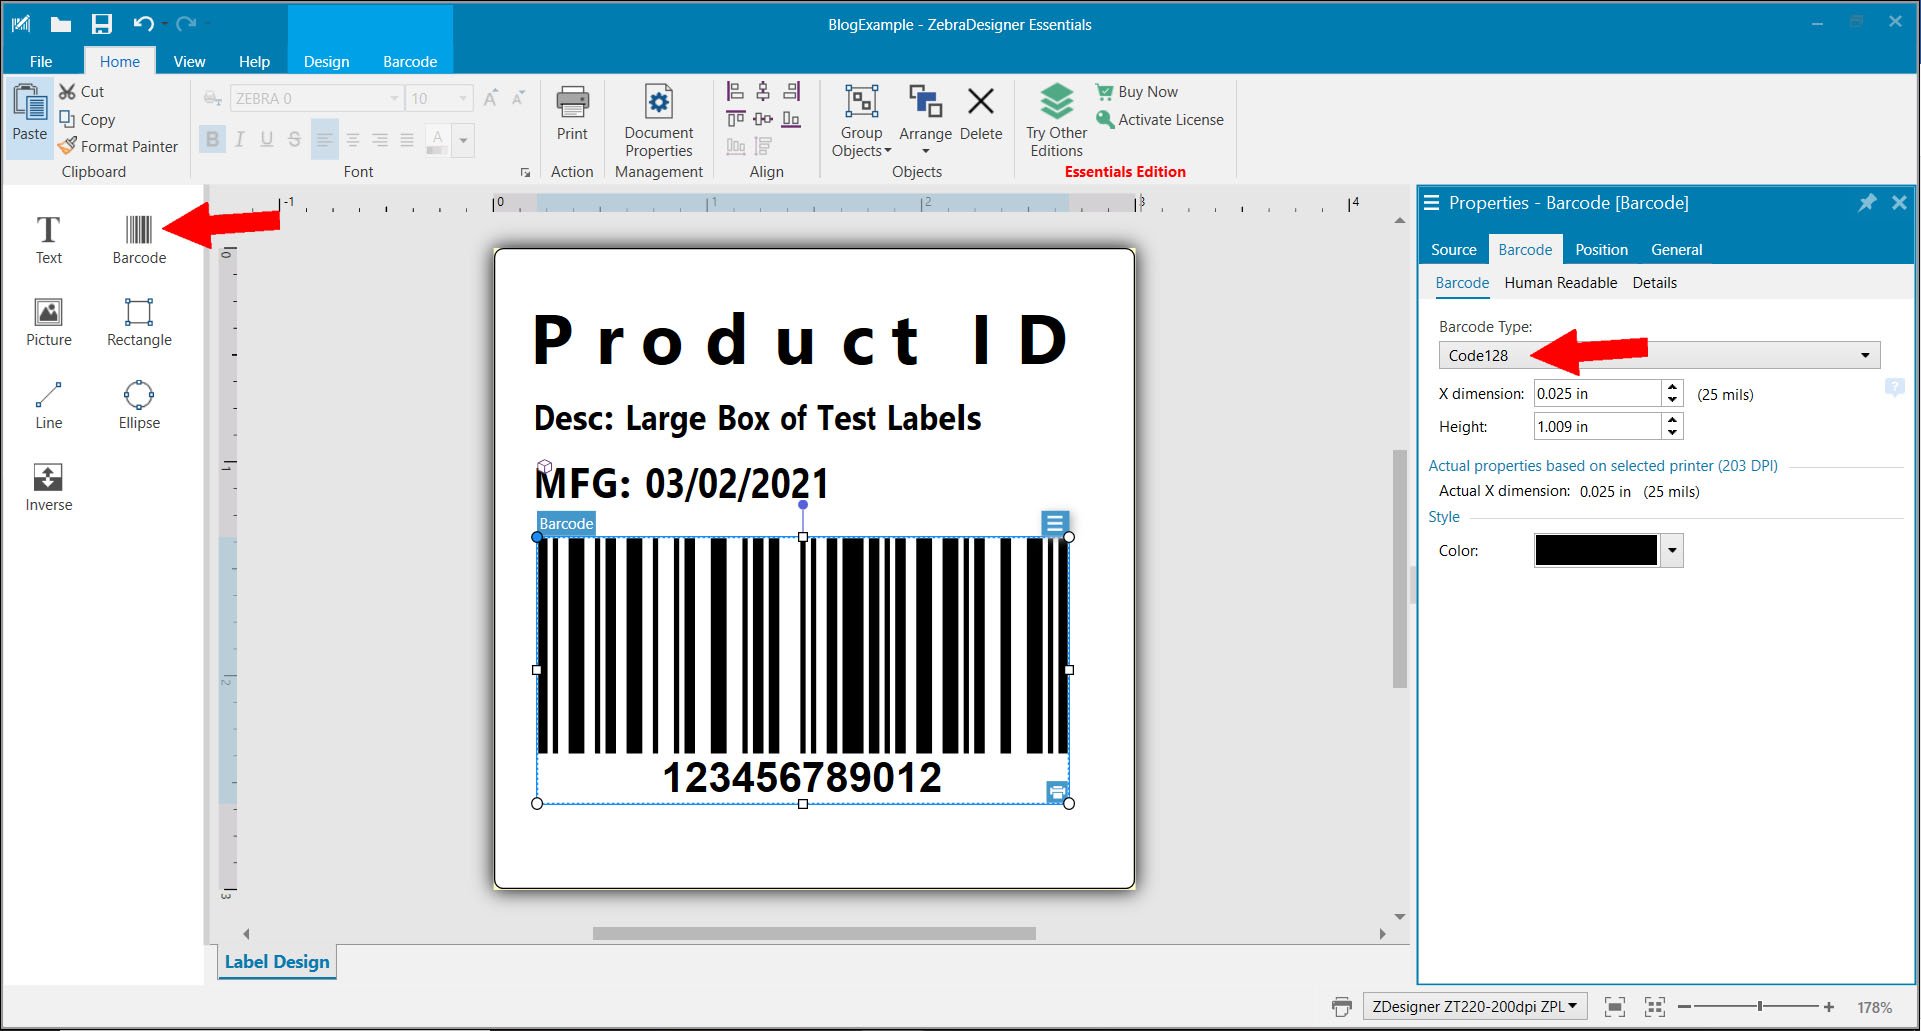Screen dimensions: 1921x1031
Task: Select the Ellipse object tool
Action: pyautogui.click(x=139, y=405)
